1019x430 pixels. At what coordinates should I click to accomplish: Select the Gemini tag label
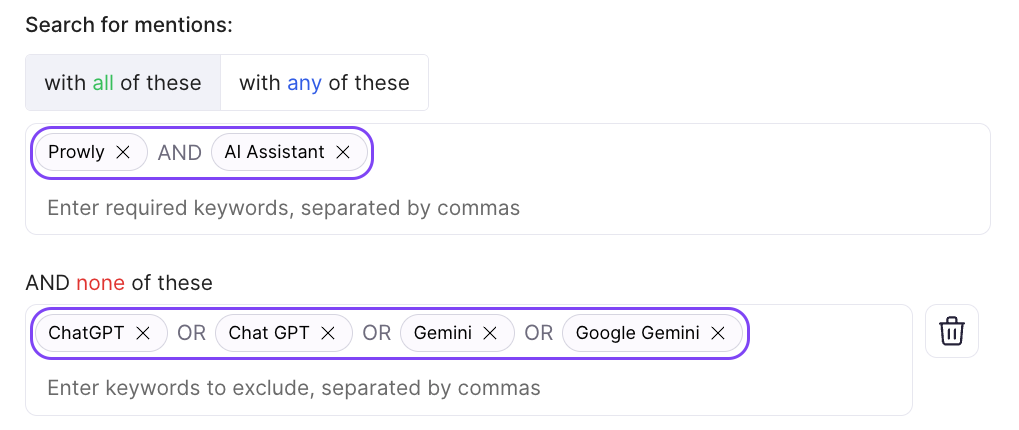click(442, 333)
